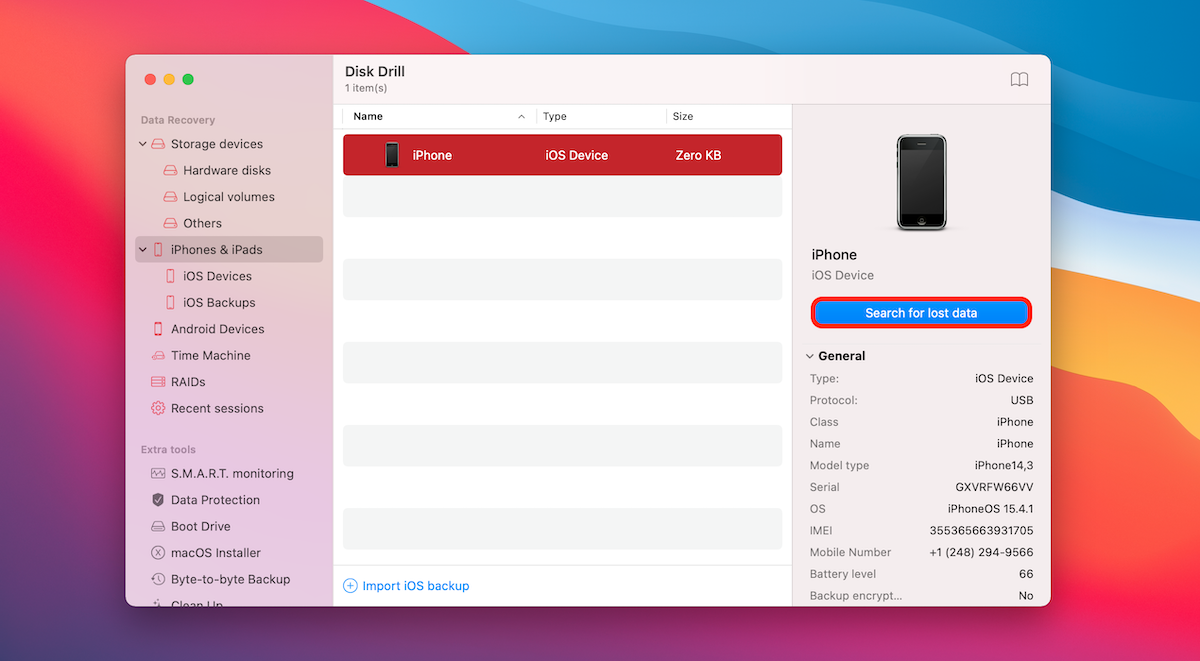Open Boot Drive tool
This screenshot has width=1200, height=661.
click(201, 526)
